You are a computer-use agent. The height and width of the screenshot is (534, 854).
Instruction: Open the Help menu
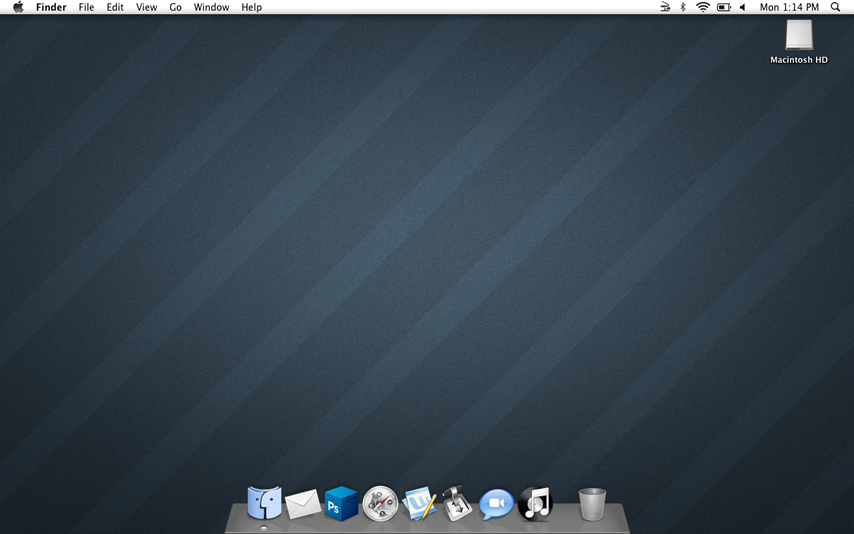pos(252,7)
